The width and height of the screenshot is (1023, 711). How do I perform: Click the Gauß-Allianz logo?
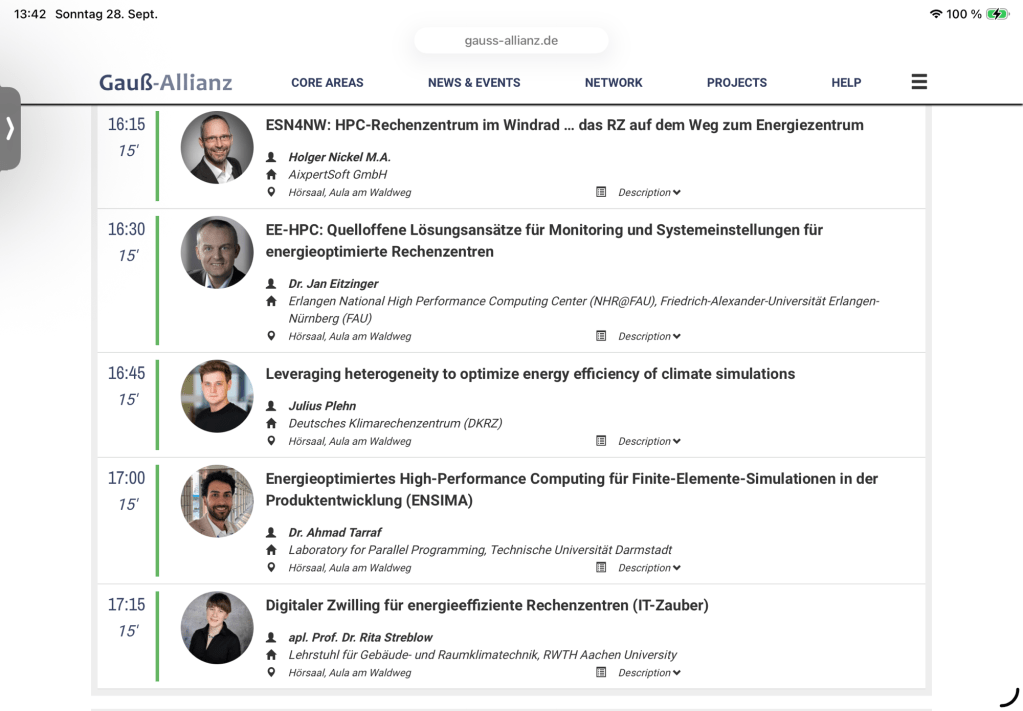pyautogui.click(x=166, y=82)
